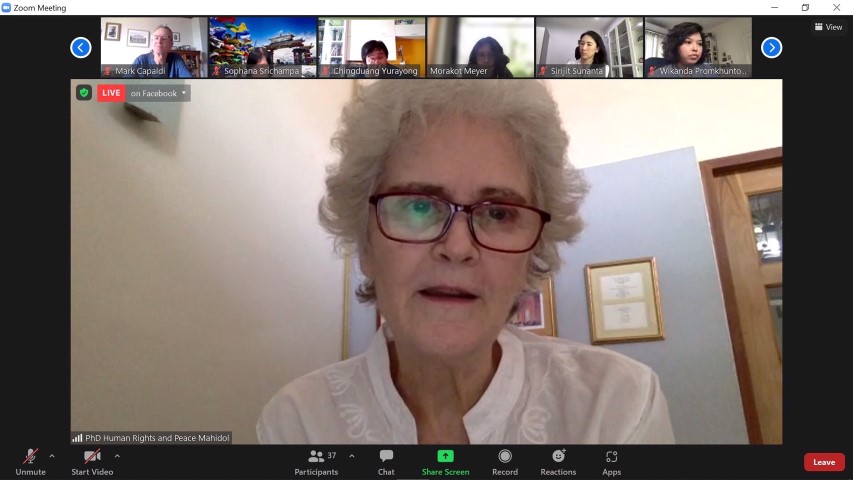Open the Participants panel
The image size is (853, 480).
coord(316,462)
